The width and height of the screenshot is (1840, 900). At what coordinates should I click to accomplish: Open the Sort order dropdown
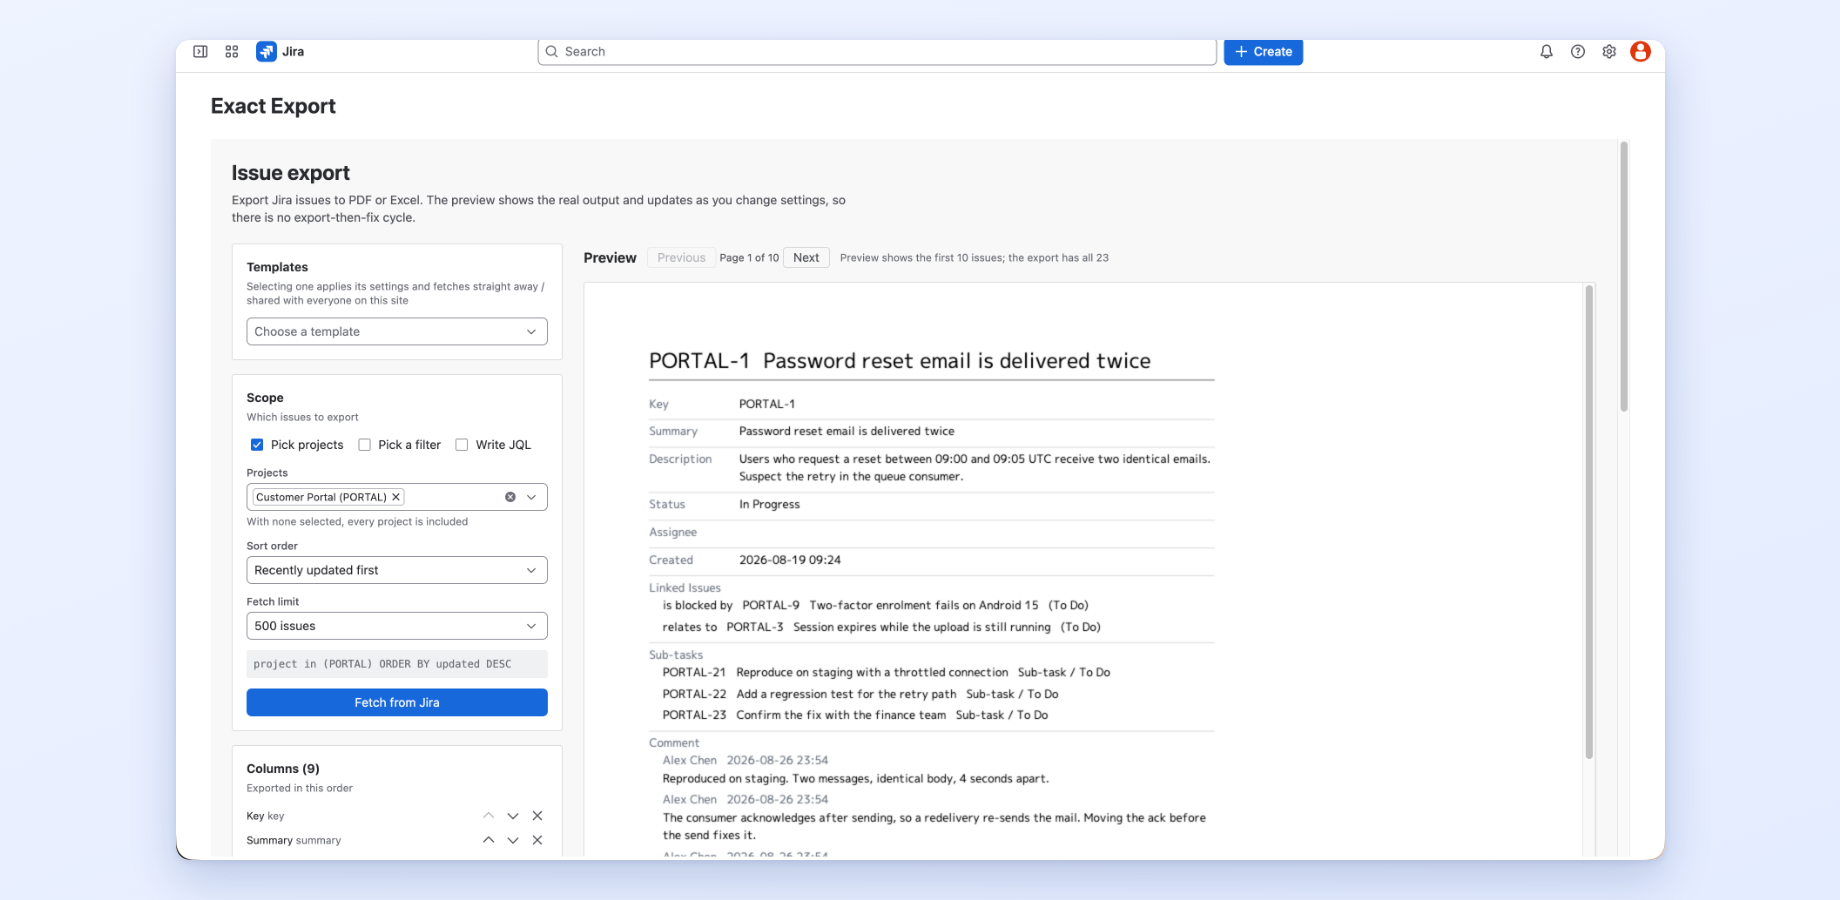[x=397, y=570]
